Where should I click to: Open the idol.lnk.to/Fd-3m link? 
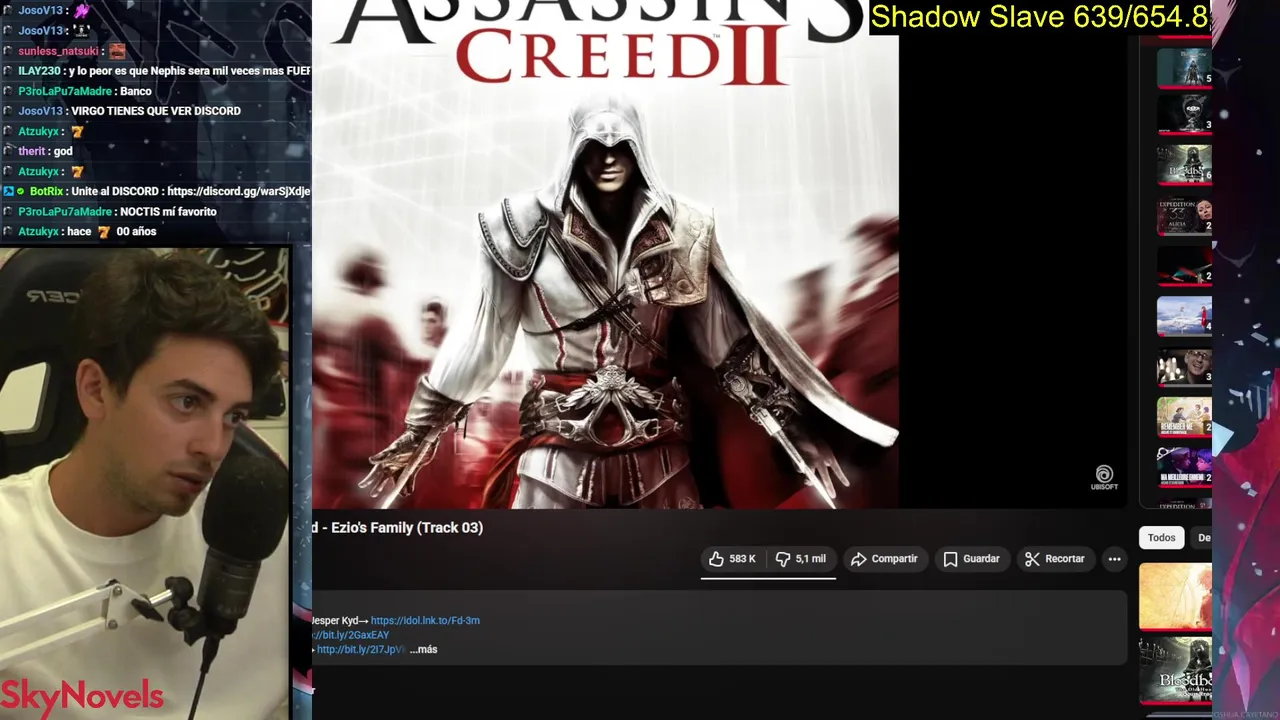(x=425, y=621)
